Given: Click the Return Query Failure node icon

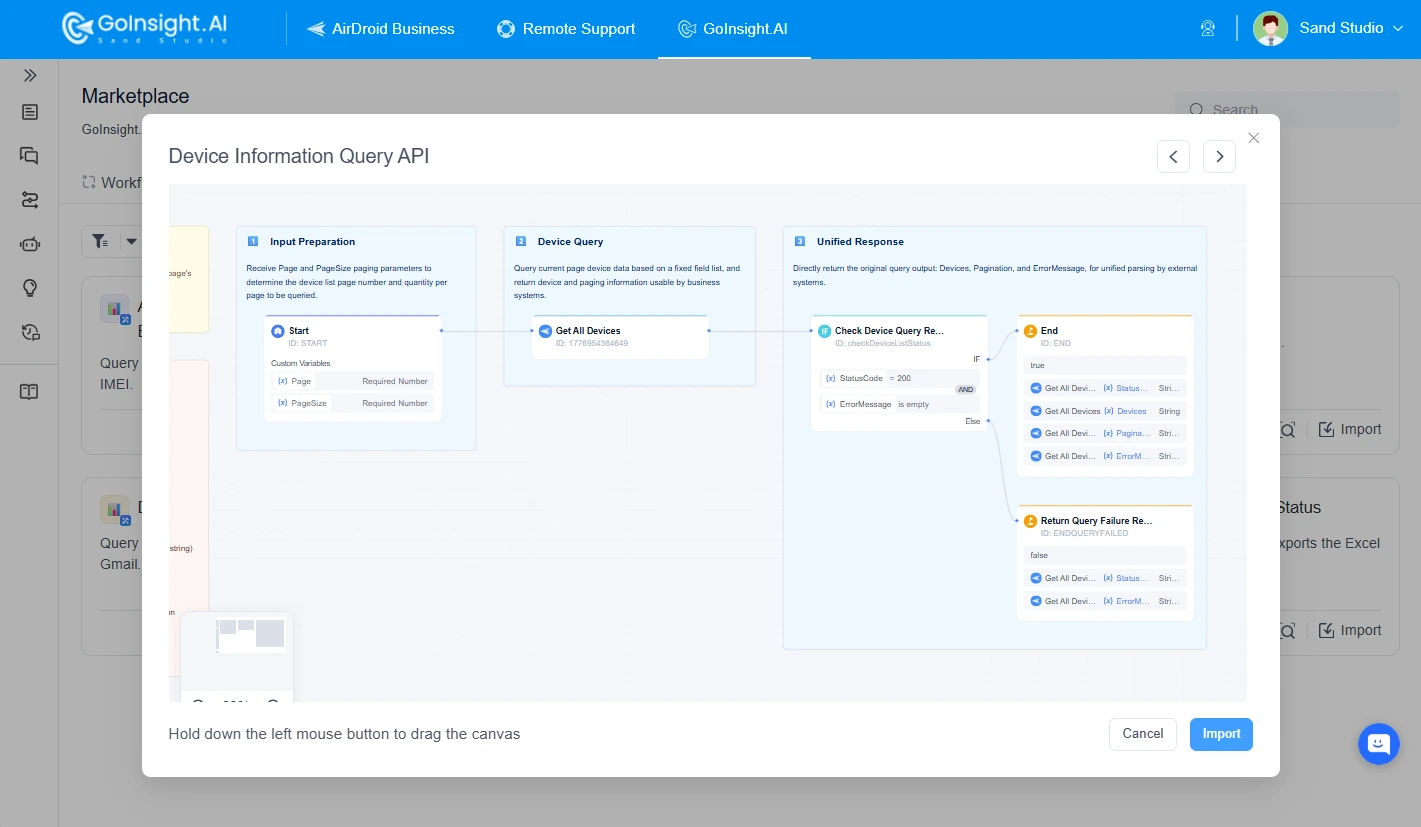Looking at the screenshot, I should point(1030,521).
